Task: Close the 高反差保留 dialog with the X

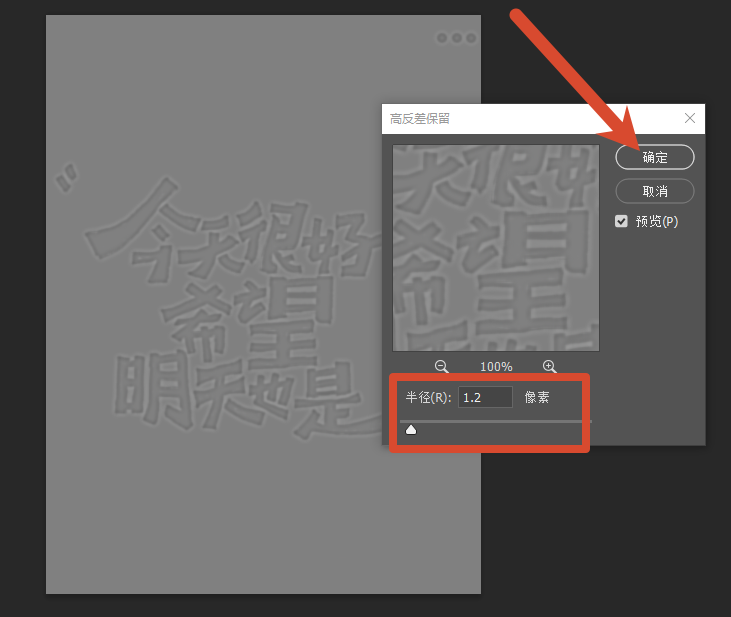Action: click(690, 118)
